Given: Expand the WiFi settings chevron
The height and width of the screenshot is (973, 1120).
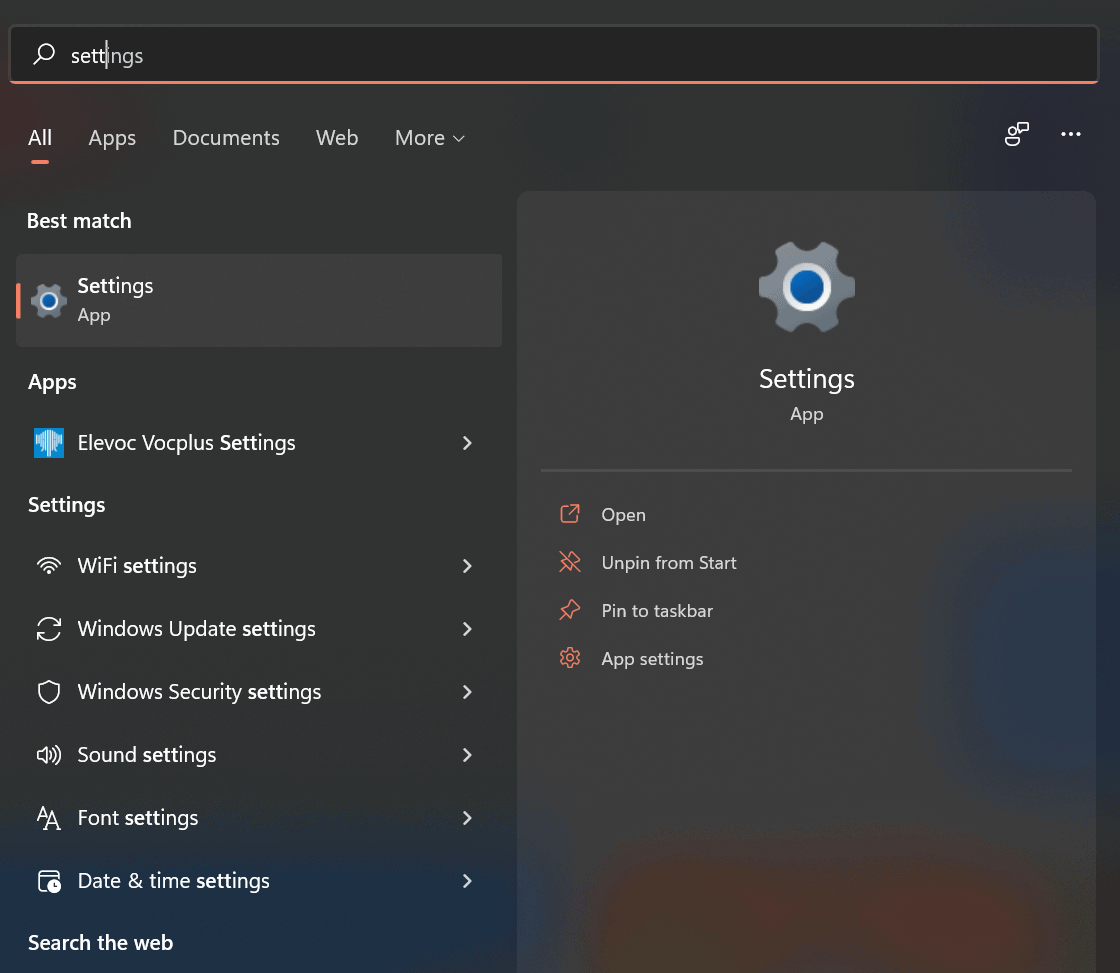Looking at the screenshot, I should click(x=467, y=566).
